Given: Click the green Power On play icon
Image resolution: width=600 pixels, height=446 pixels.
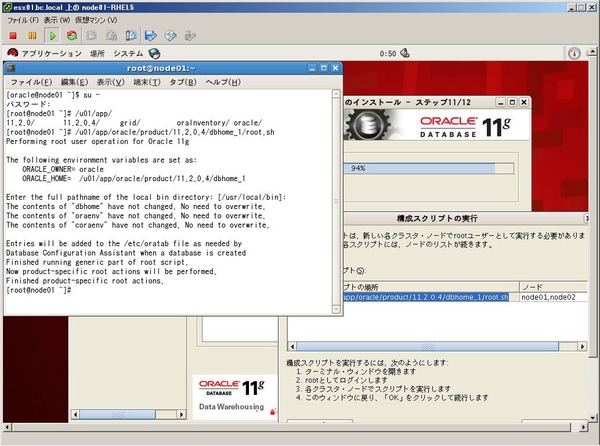Looking at the screenshot, I should tap(52, 36).
